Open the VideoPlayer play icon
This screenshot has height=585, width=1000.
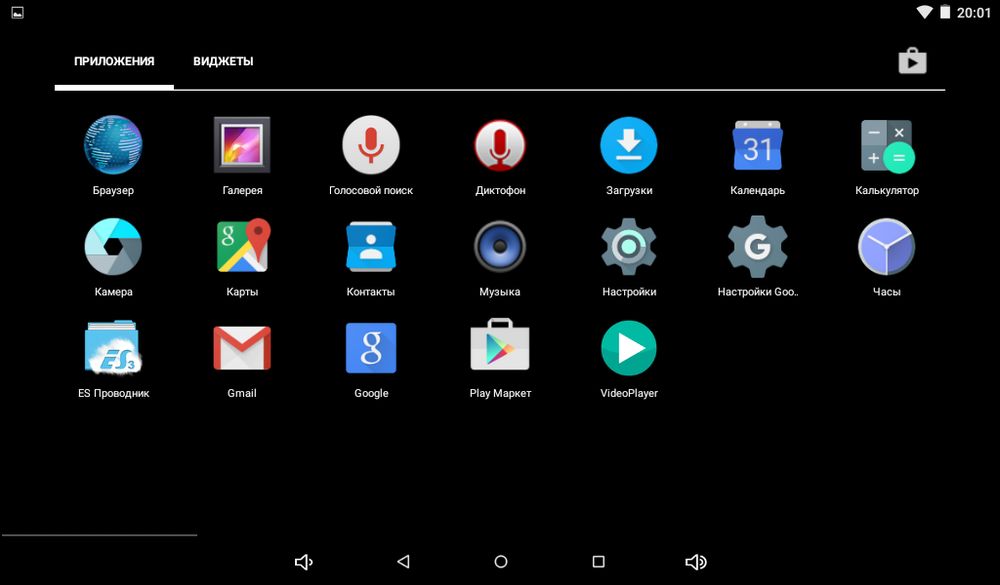[x=629, y=348]
